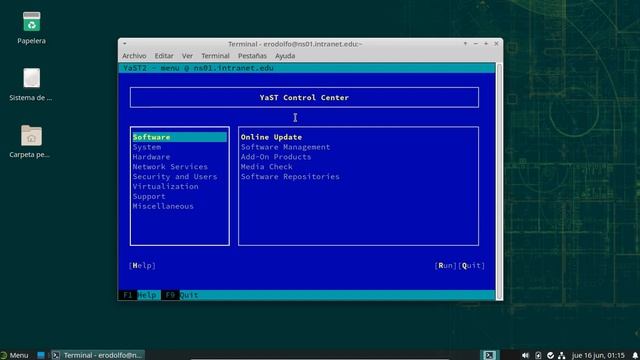Viewport: 640px width, 360px height.
Task: Select the Miscellaneous category
Action: tap(163, 206)
